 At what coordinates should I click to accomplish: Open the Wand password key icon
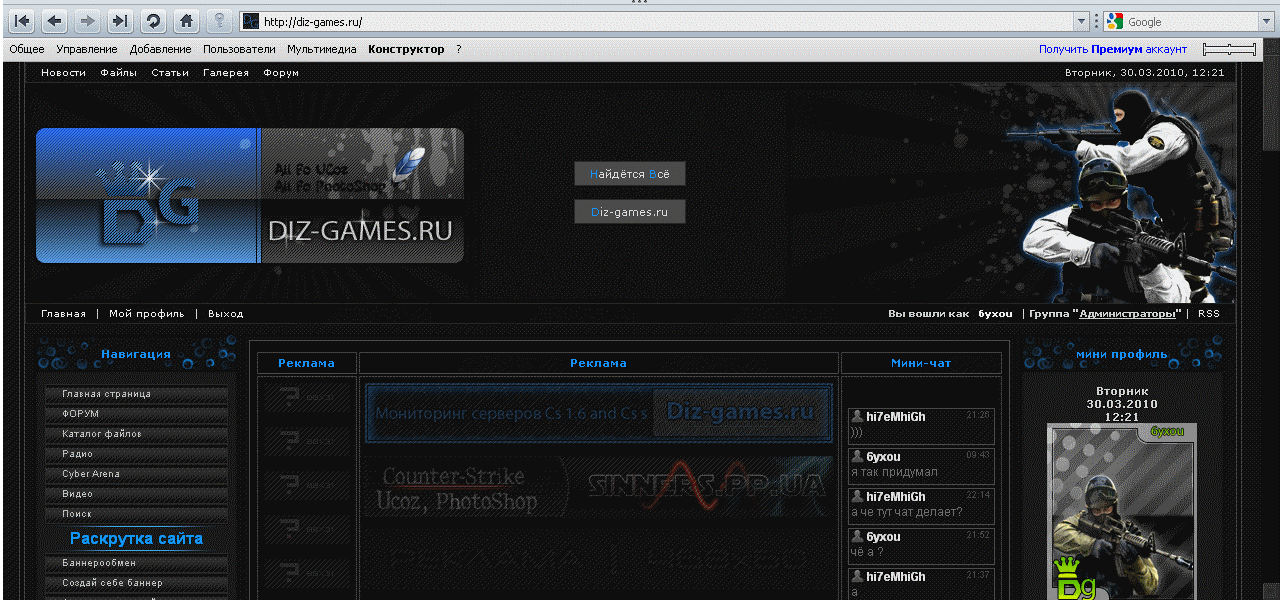click(x=218, y=21)
